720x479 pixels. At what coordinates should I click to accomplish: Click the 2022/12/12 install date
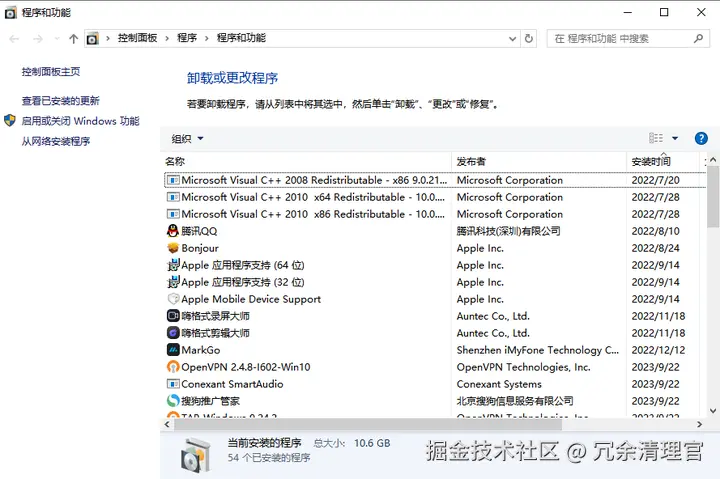[x=658, y=350]
